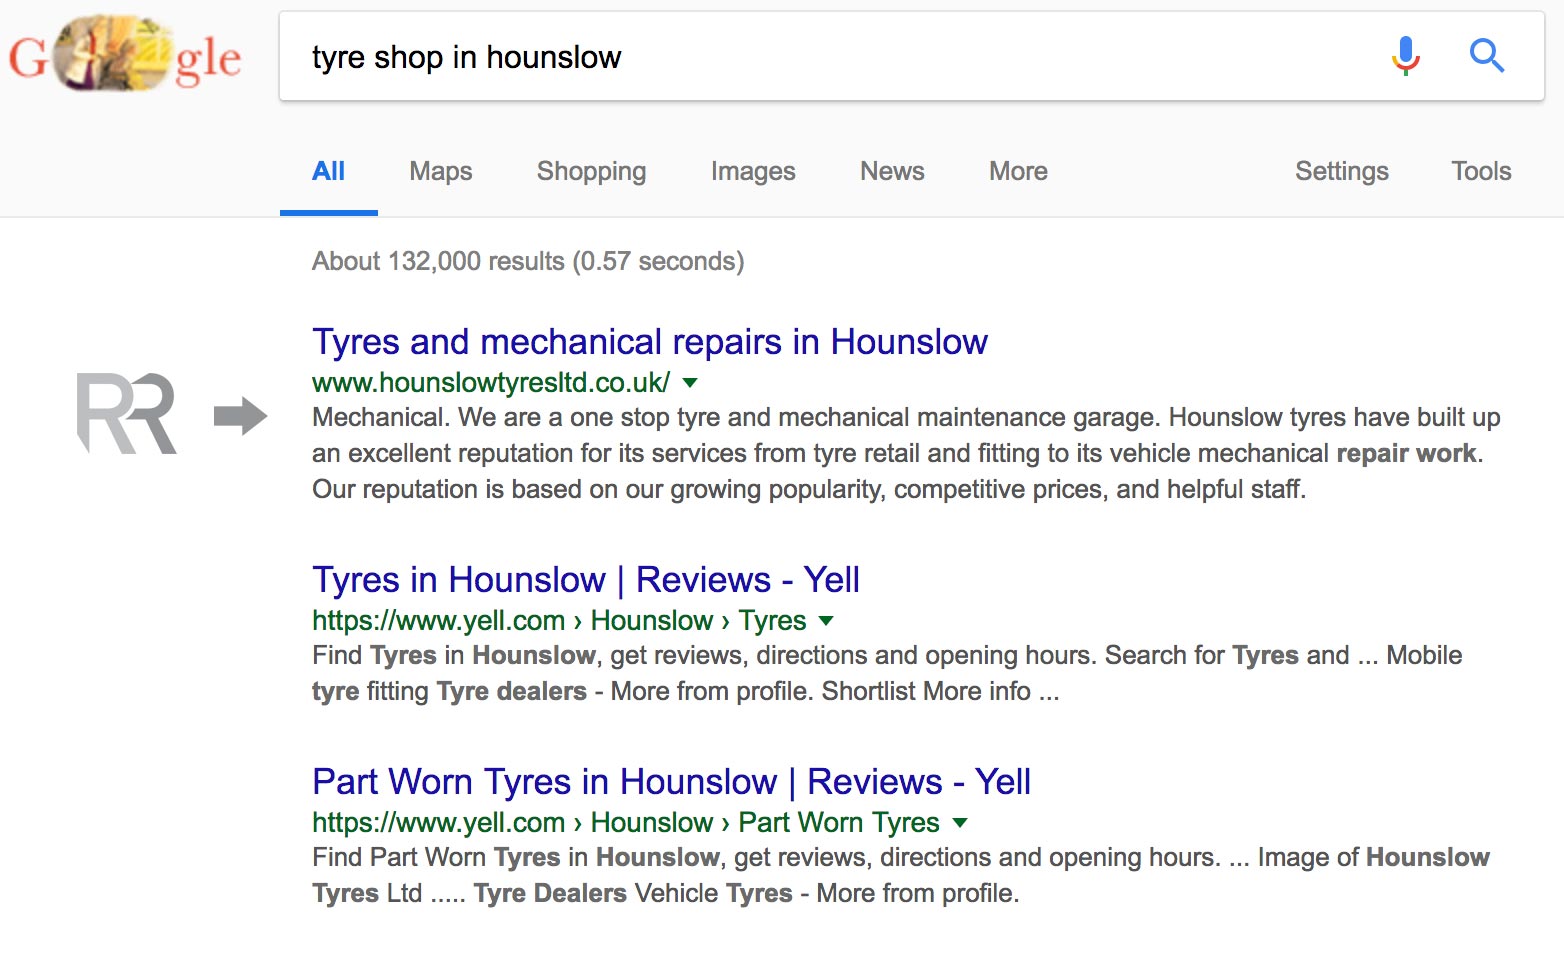
Task: Click the yell.com › Hounslow › Tyres URL
Action: (x=559, y=621)
